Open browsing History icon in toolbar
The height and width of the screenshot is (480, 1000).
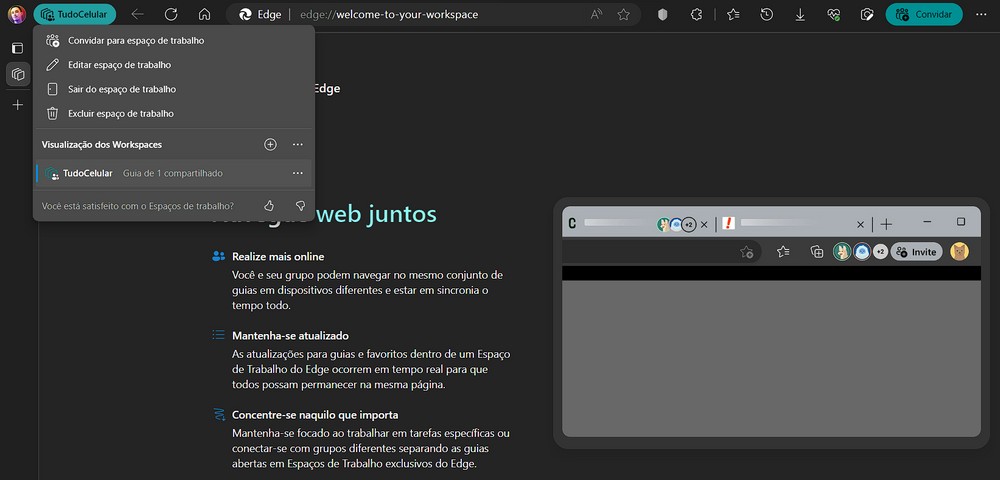pyautogui.click(x=767, y=15)
